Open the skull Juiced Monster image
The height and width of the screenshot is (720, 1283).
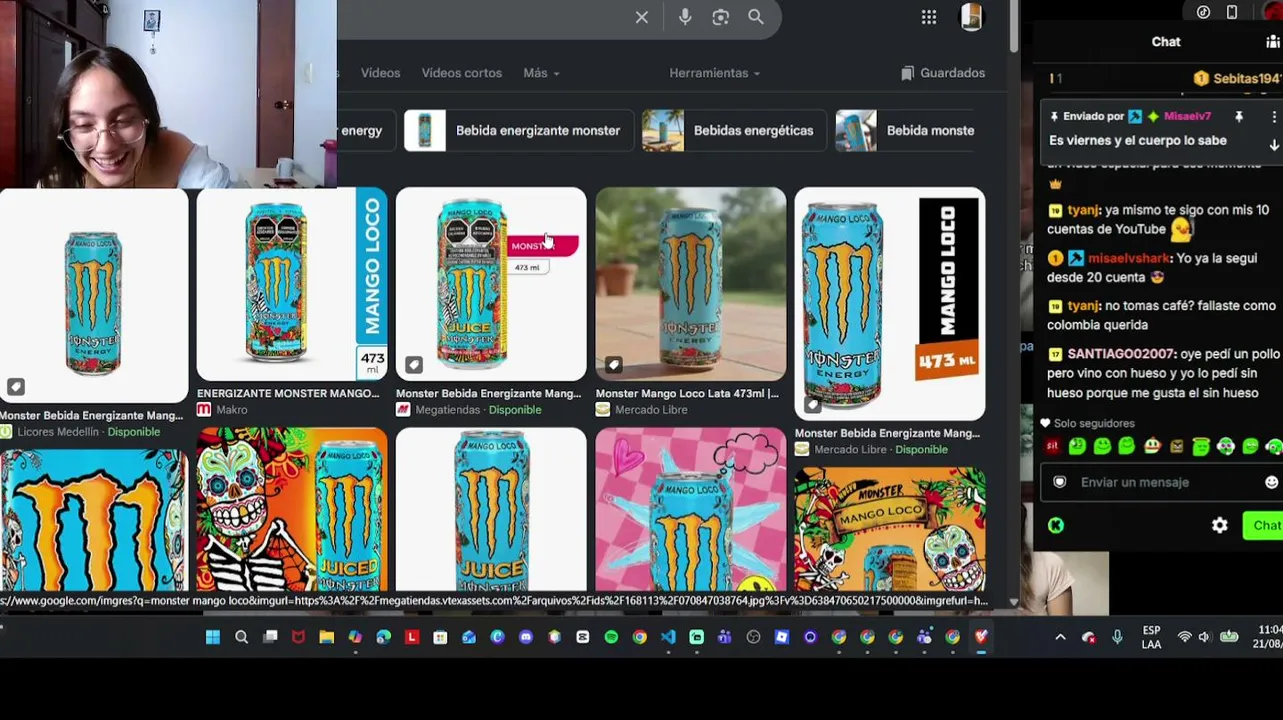[292, 510]
